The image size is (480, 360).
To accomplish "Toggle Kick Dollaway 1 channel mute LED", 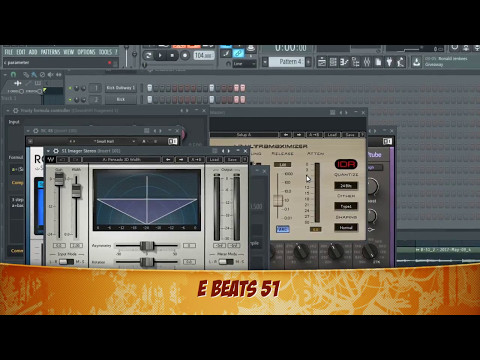I will point(70,88).
